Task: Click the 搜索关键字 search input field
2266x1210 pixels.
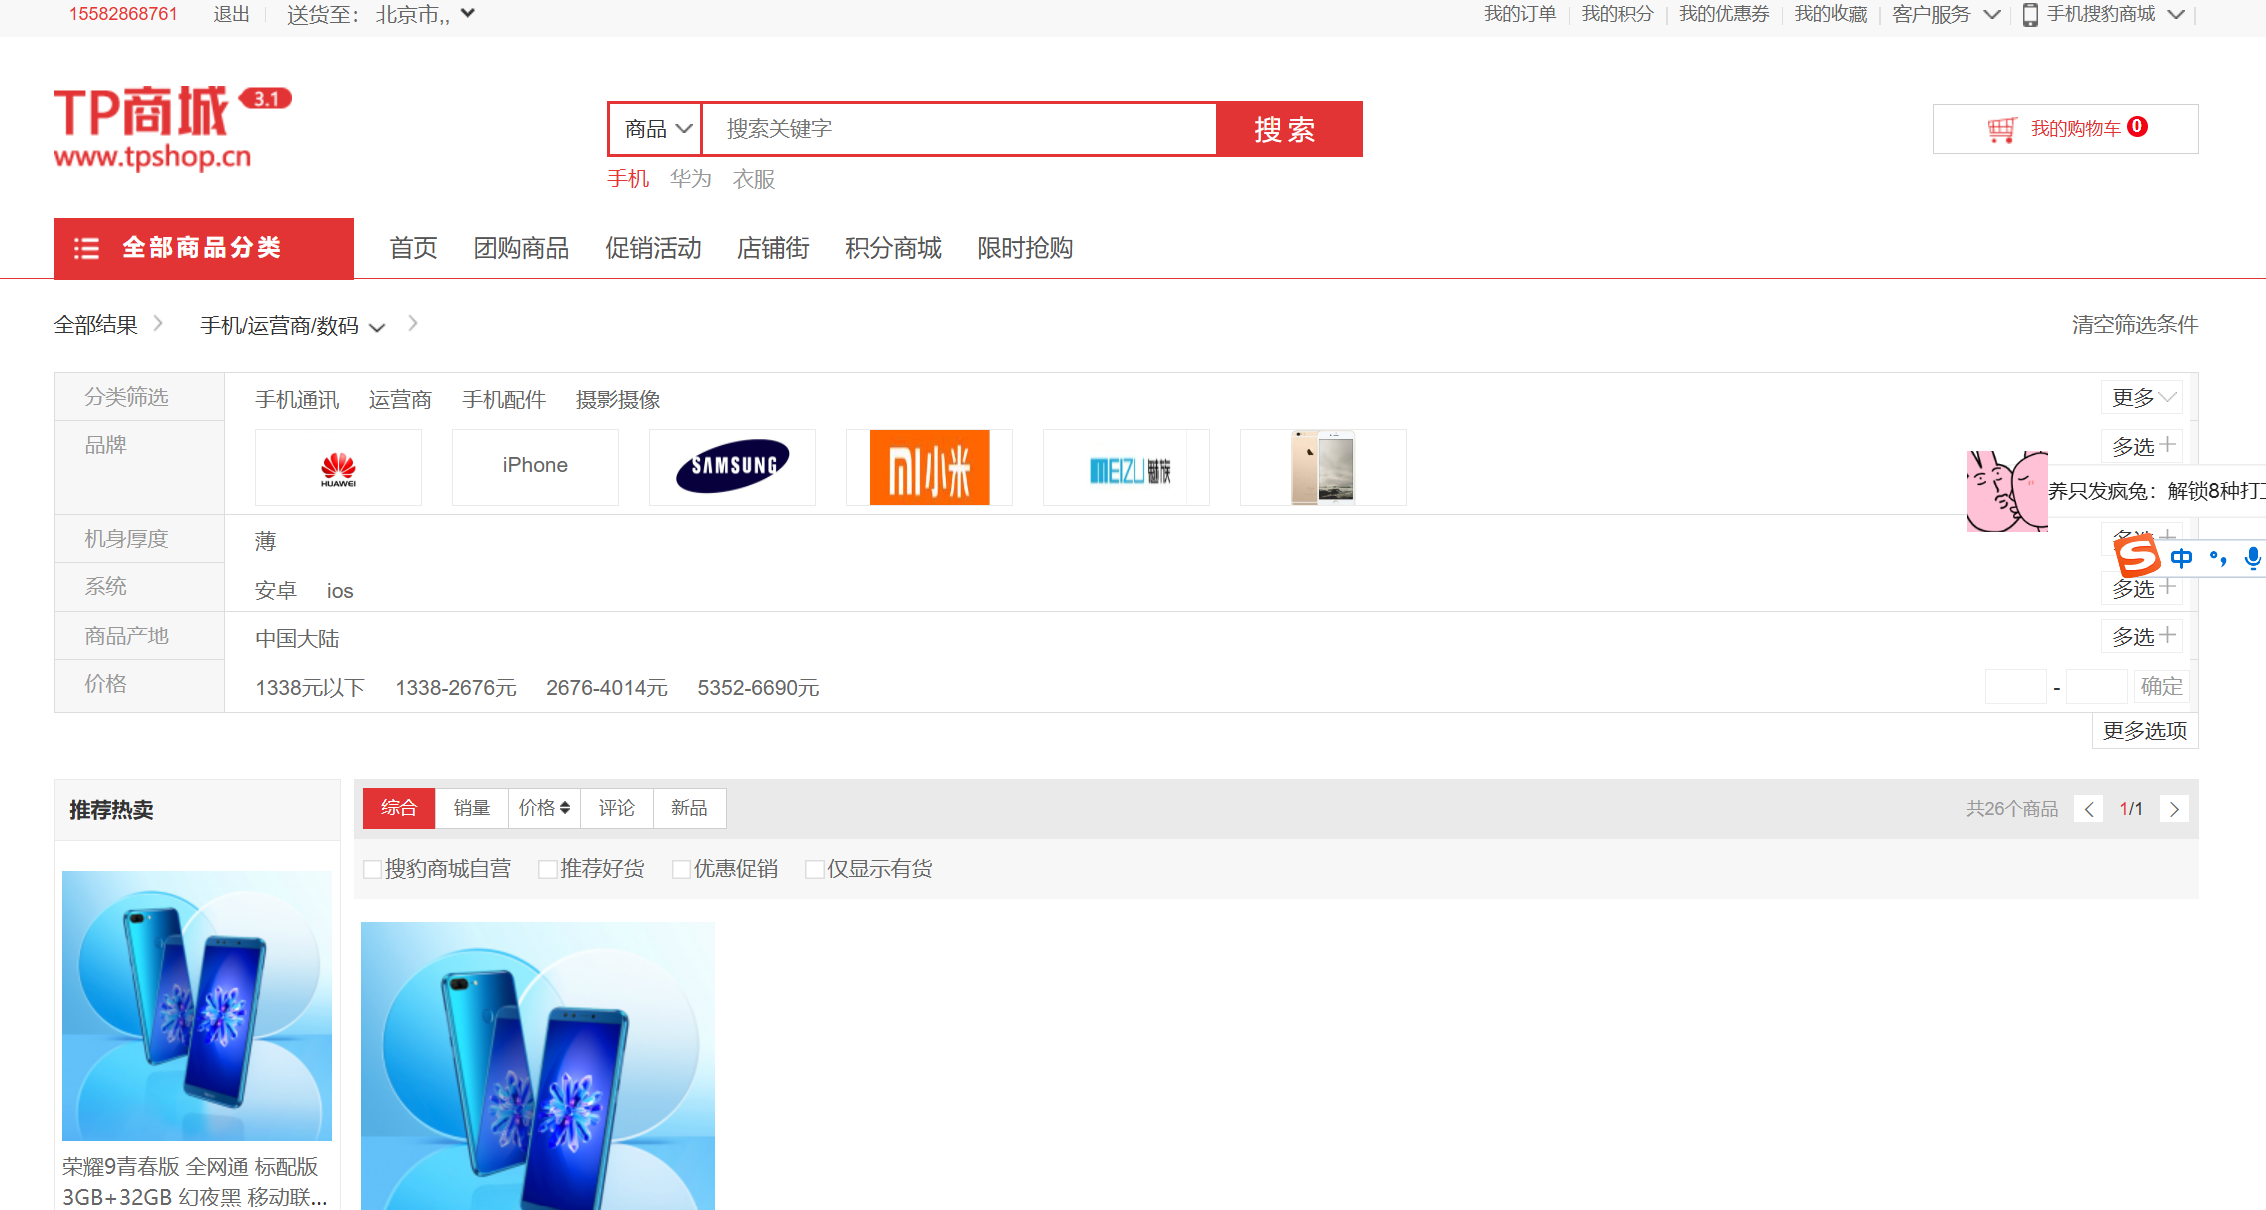Action: pyautogui.click(x=958, y=129)
